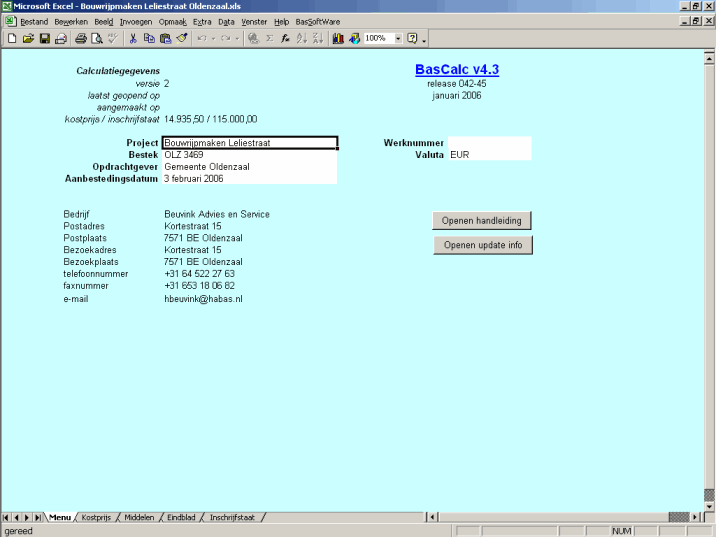Click the New workbook icon
The height and width of the screenshot is (537, 716).
(x=12, y=38)
